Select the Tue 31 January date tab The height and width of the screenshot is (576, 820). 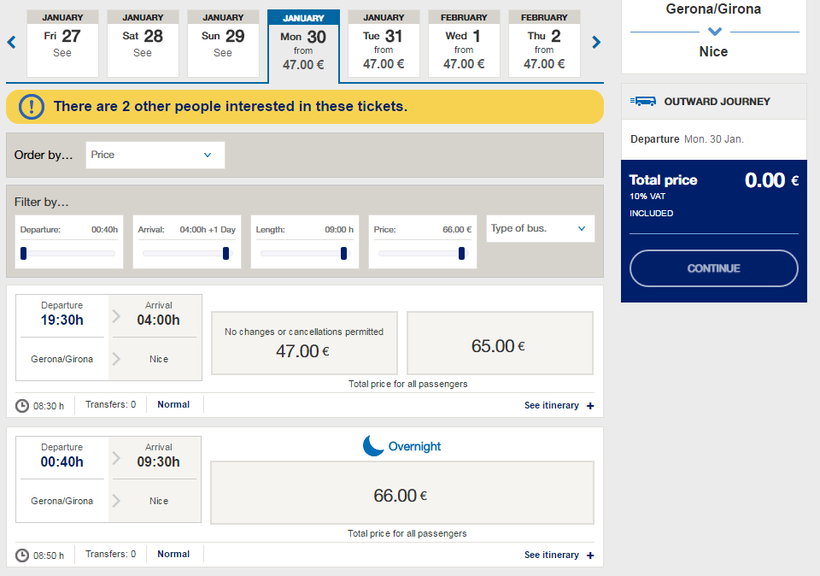click(x=383, y=45)
